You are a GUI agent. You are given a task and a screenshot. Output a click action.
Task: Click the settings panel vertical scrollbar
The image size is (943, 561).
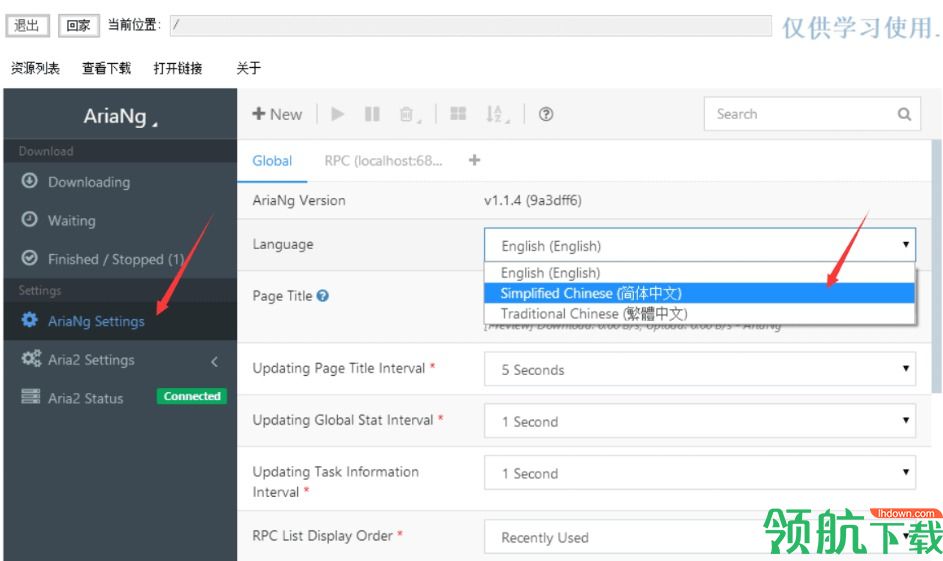936,266
